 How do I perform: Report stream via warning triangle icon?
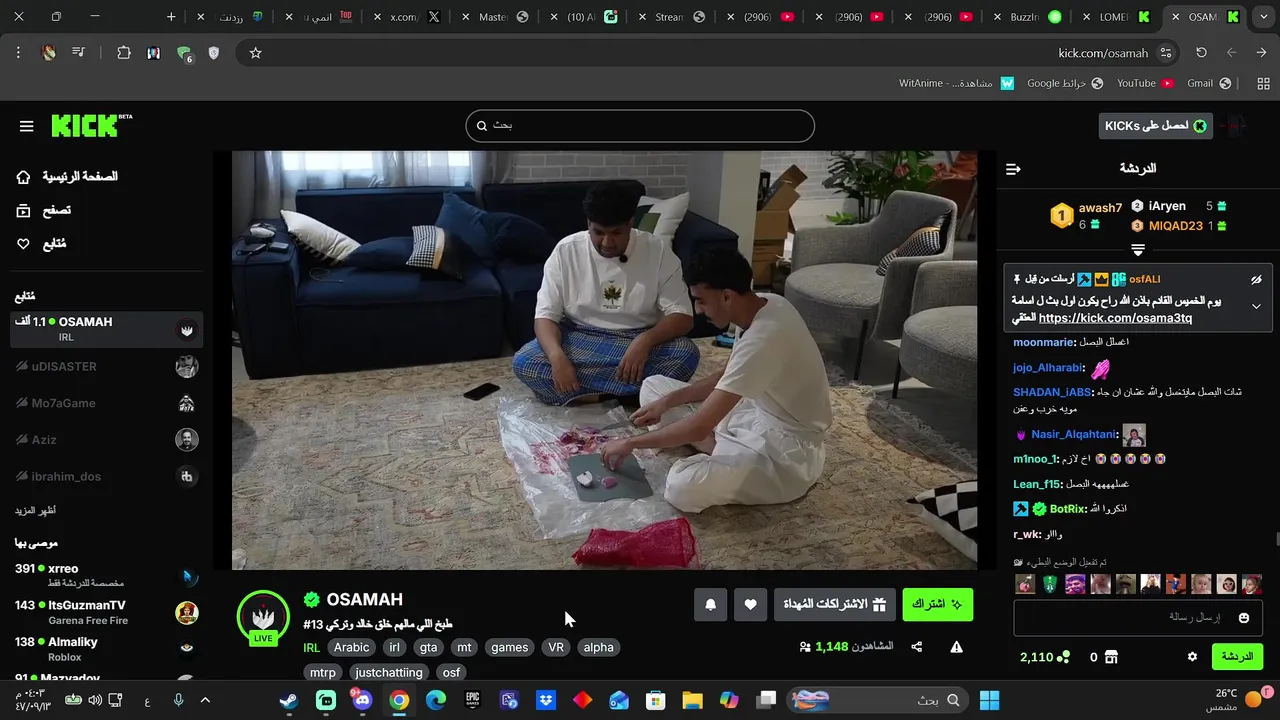tap(956, 647)
